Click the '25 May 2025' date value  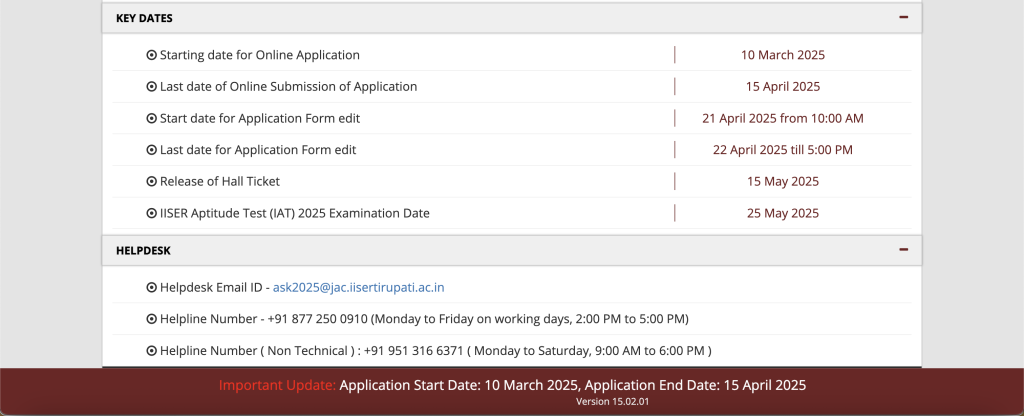(x=783, y=213)
